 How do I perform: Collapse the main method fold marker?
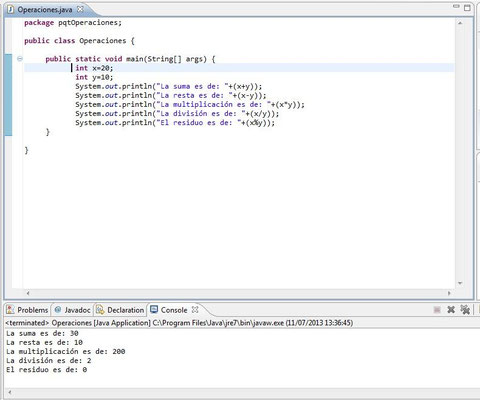point(20,59)
